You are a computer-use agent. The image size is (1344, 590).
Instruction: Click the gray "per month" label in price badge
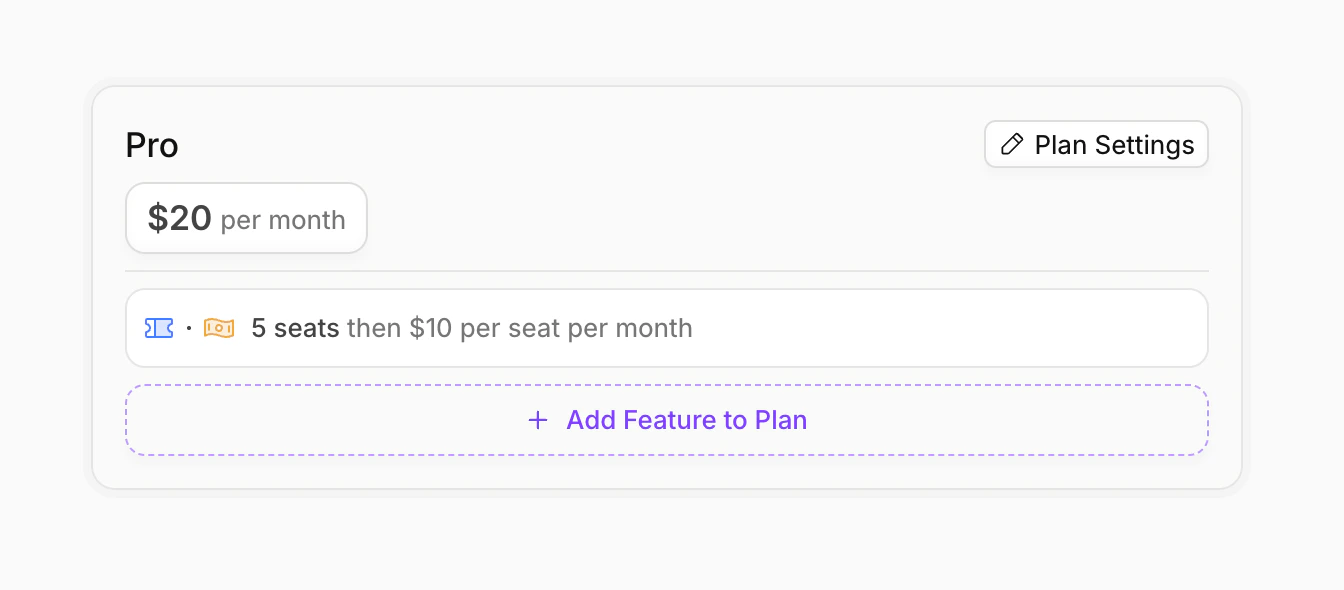[283, 220]
